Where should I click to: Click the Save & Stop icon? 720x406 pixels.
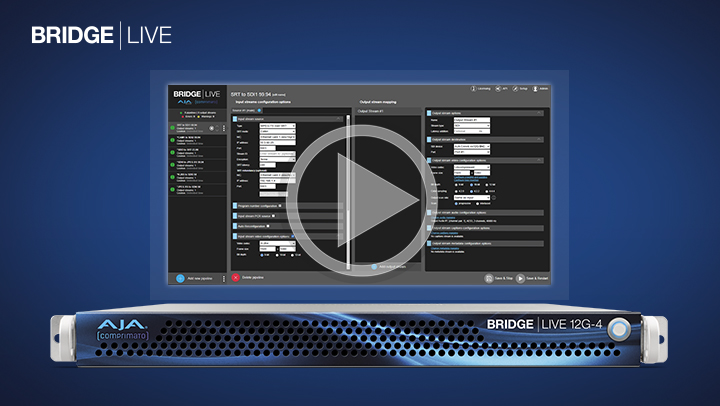(x=489, y=278)
